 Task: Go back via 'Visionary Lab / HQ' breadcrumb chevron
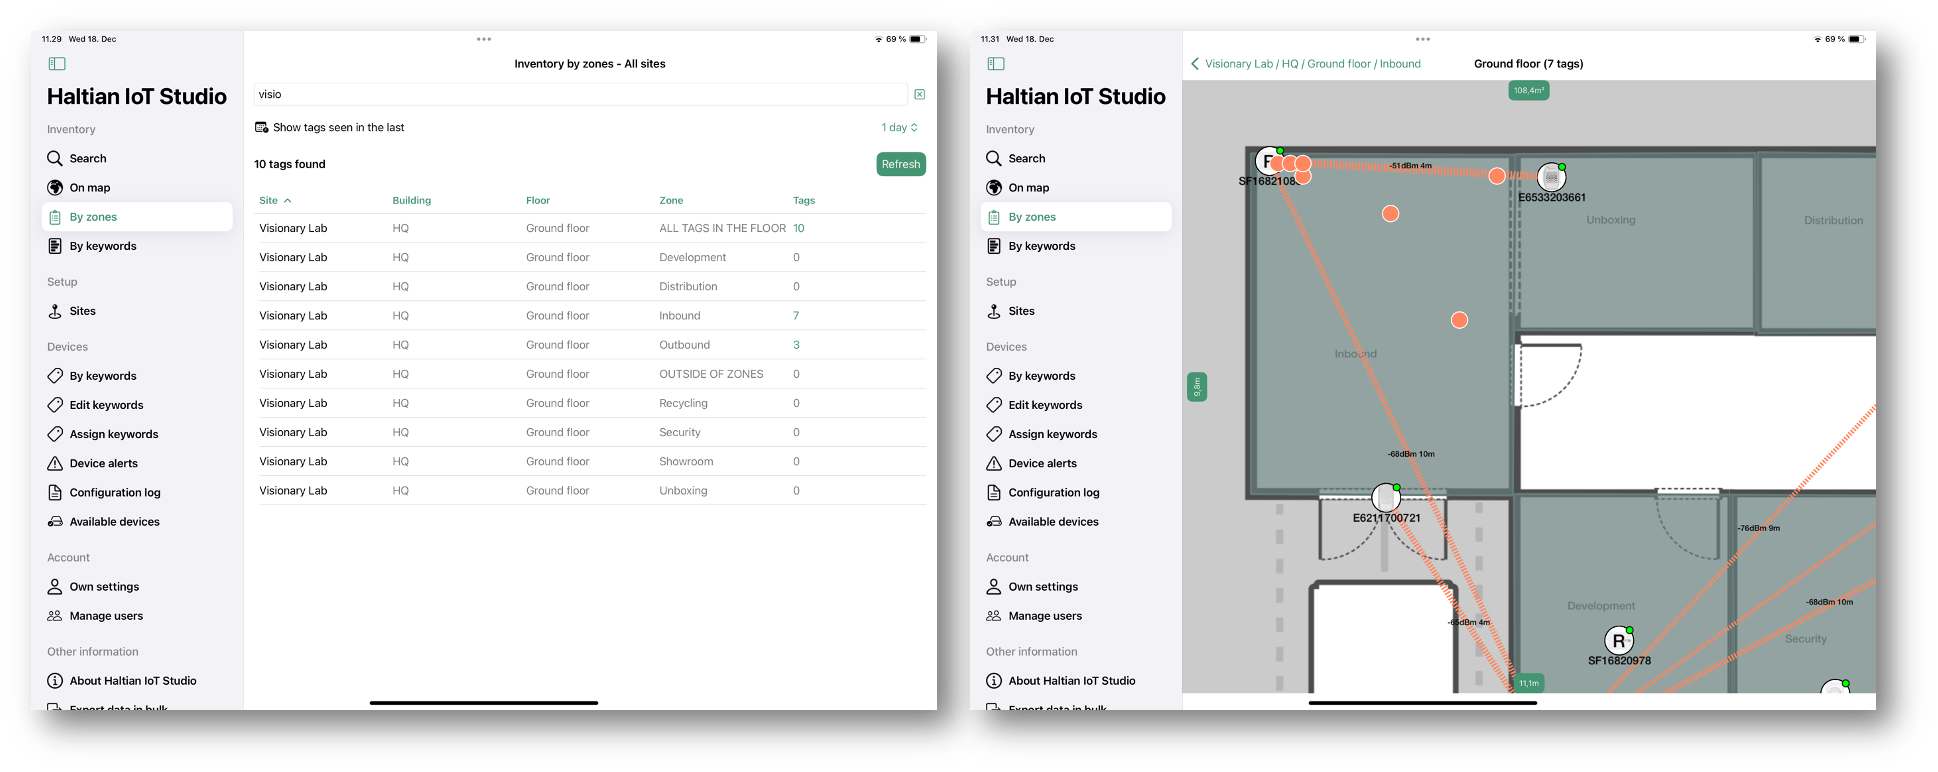coord(1195,64)
